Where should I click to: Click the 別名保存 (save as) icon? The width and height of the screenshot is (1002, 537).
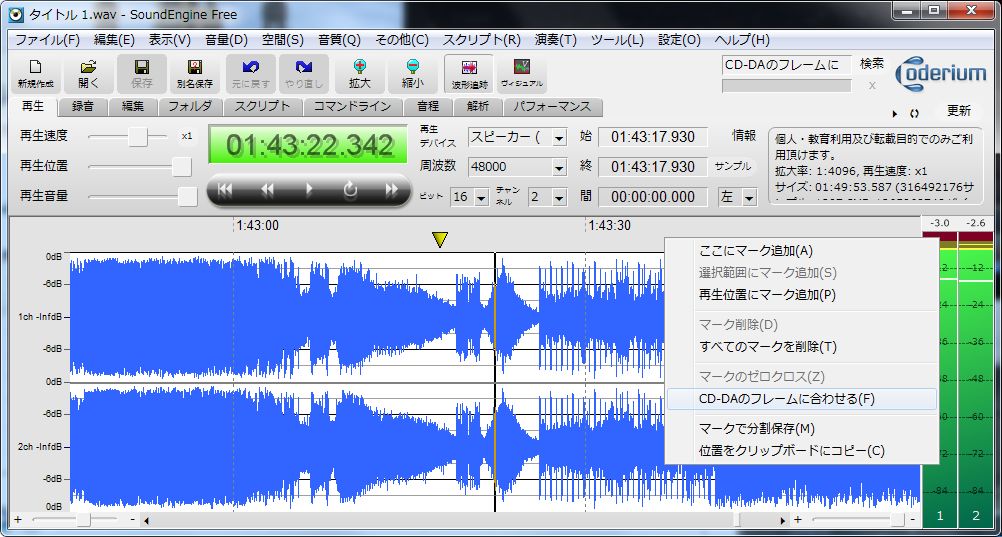(x=195, y=74)
